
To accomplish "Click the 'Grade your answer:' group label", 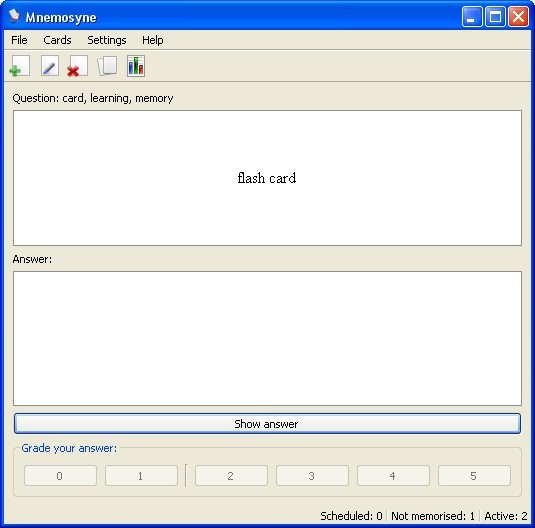I will pyautogui.click(x=69, y=448).
